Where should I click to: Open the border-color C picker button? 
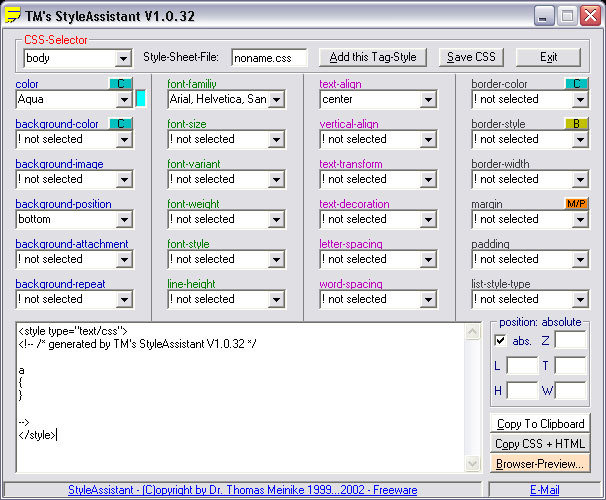click(x=577, y=83)
